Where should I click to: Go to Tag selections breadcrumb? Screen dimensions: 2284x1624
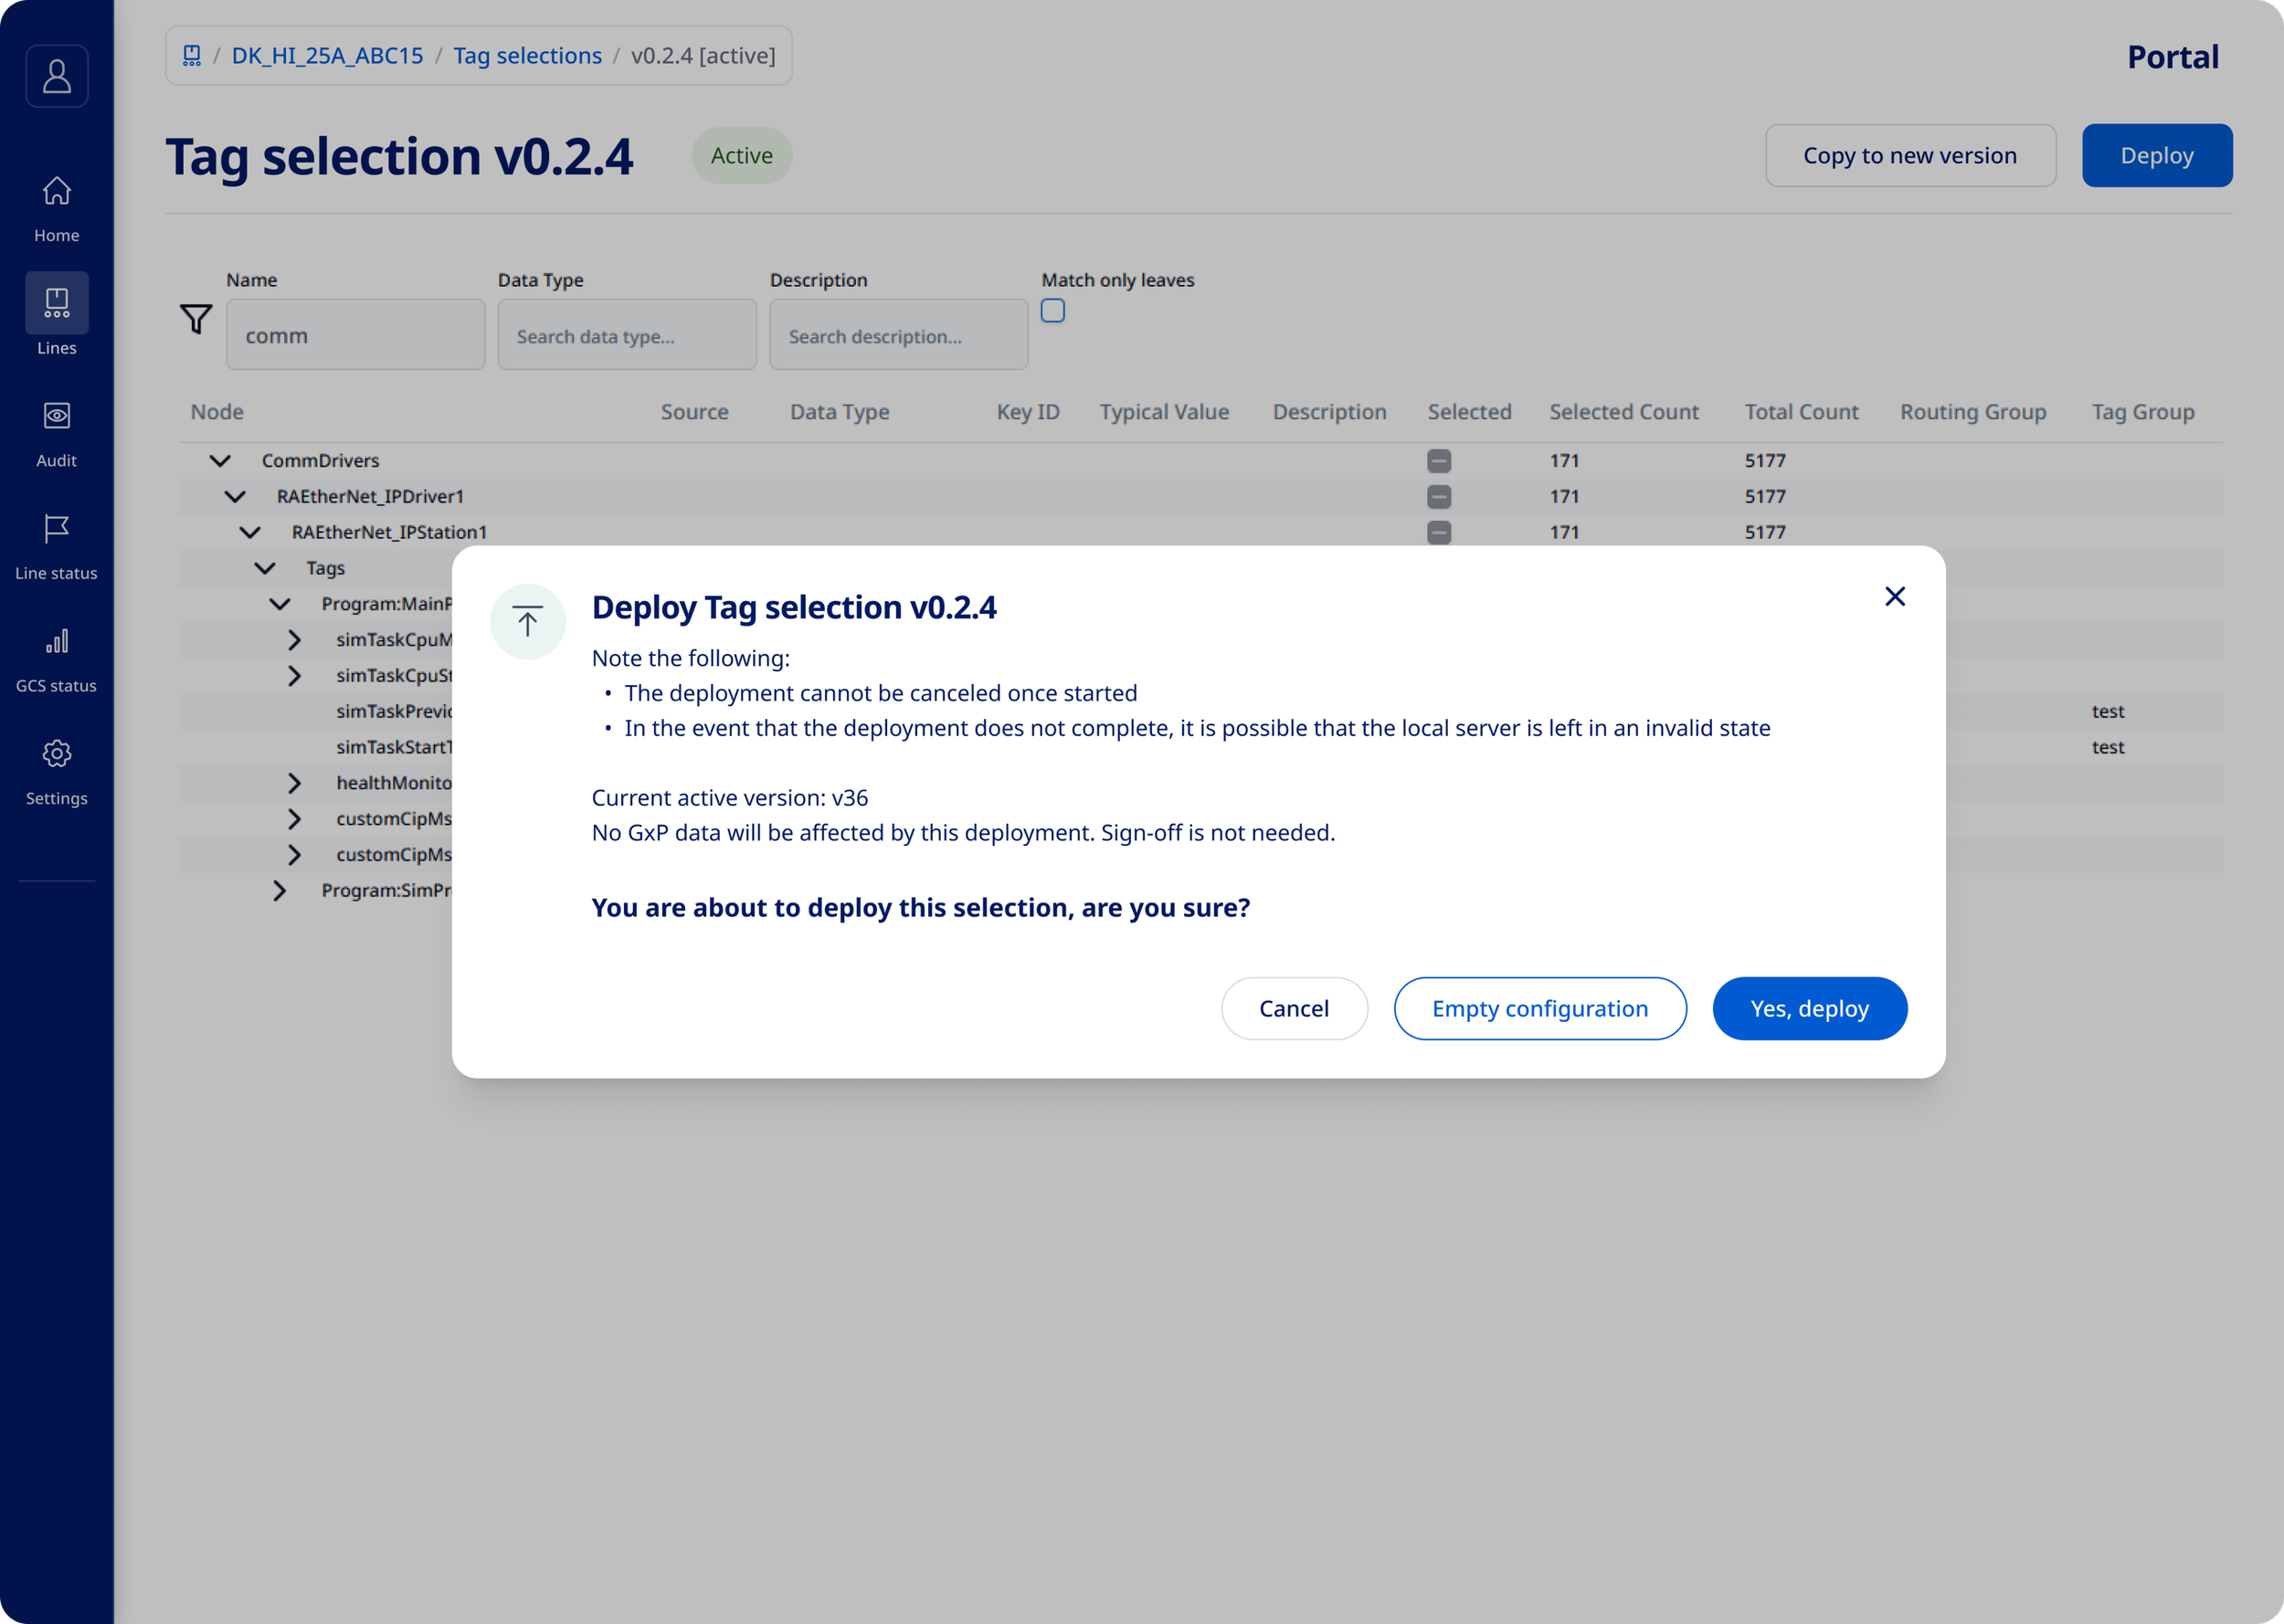click(x=527, y=55)
